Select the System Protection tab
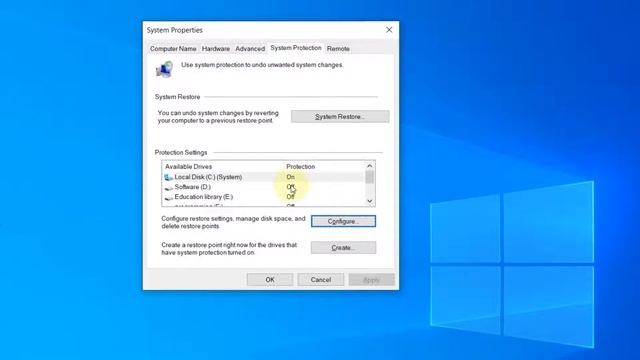 coord(296,48)
